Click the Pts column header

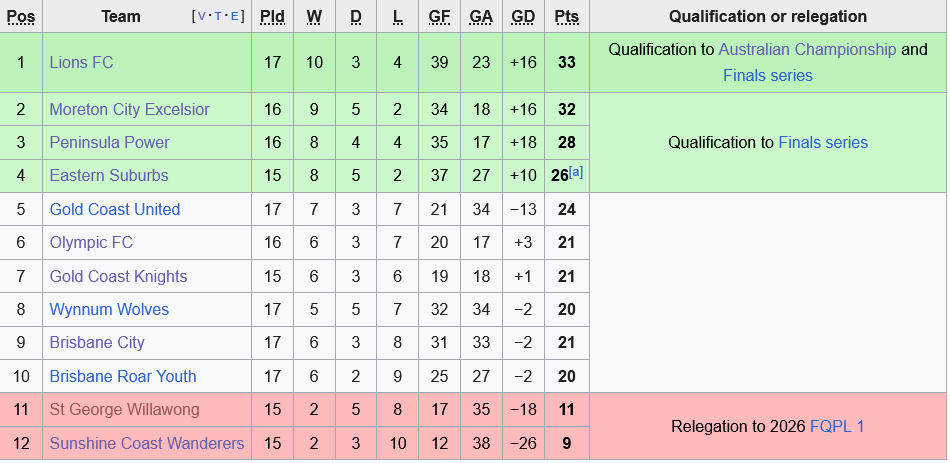[x=566, y=17]
